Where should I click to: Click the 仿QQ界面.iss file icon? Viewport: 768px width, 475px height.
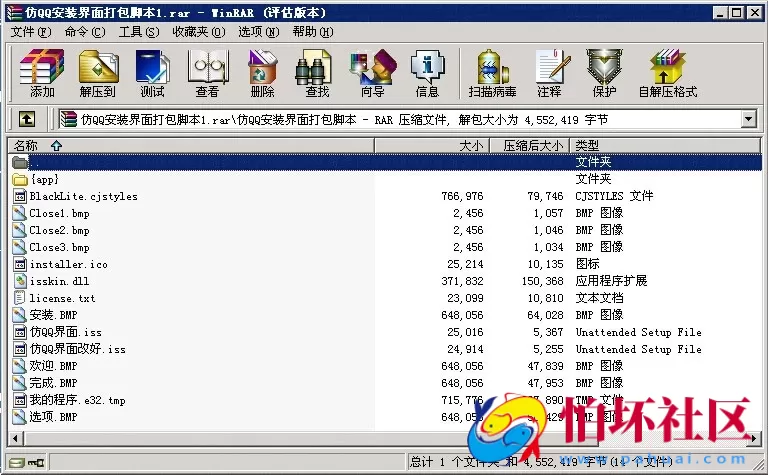20,332
